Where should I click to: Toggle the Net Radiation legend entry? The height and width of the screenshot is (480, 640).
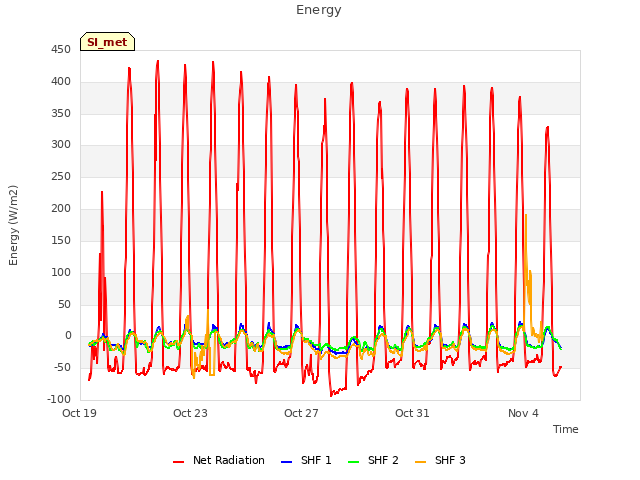[219, 460]
